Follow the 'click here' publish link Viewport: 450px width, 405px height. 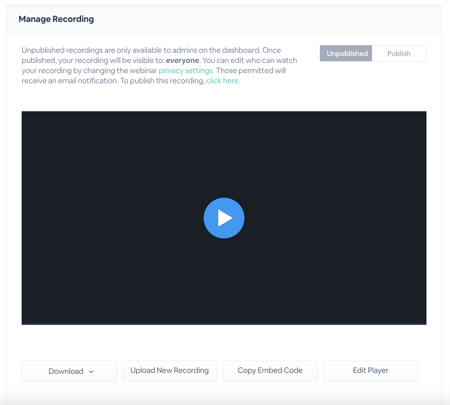pyautogui.click(x=222, y=81)
